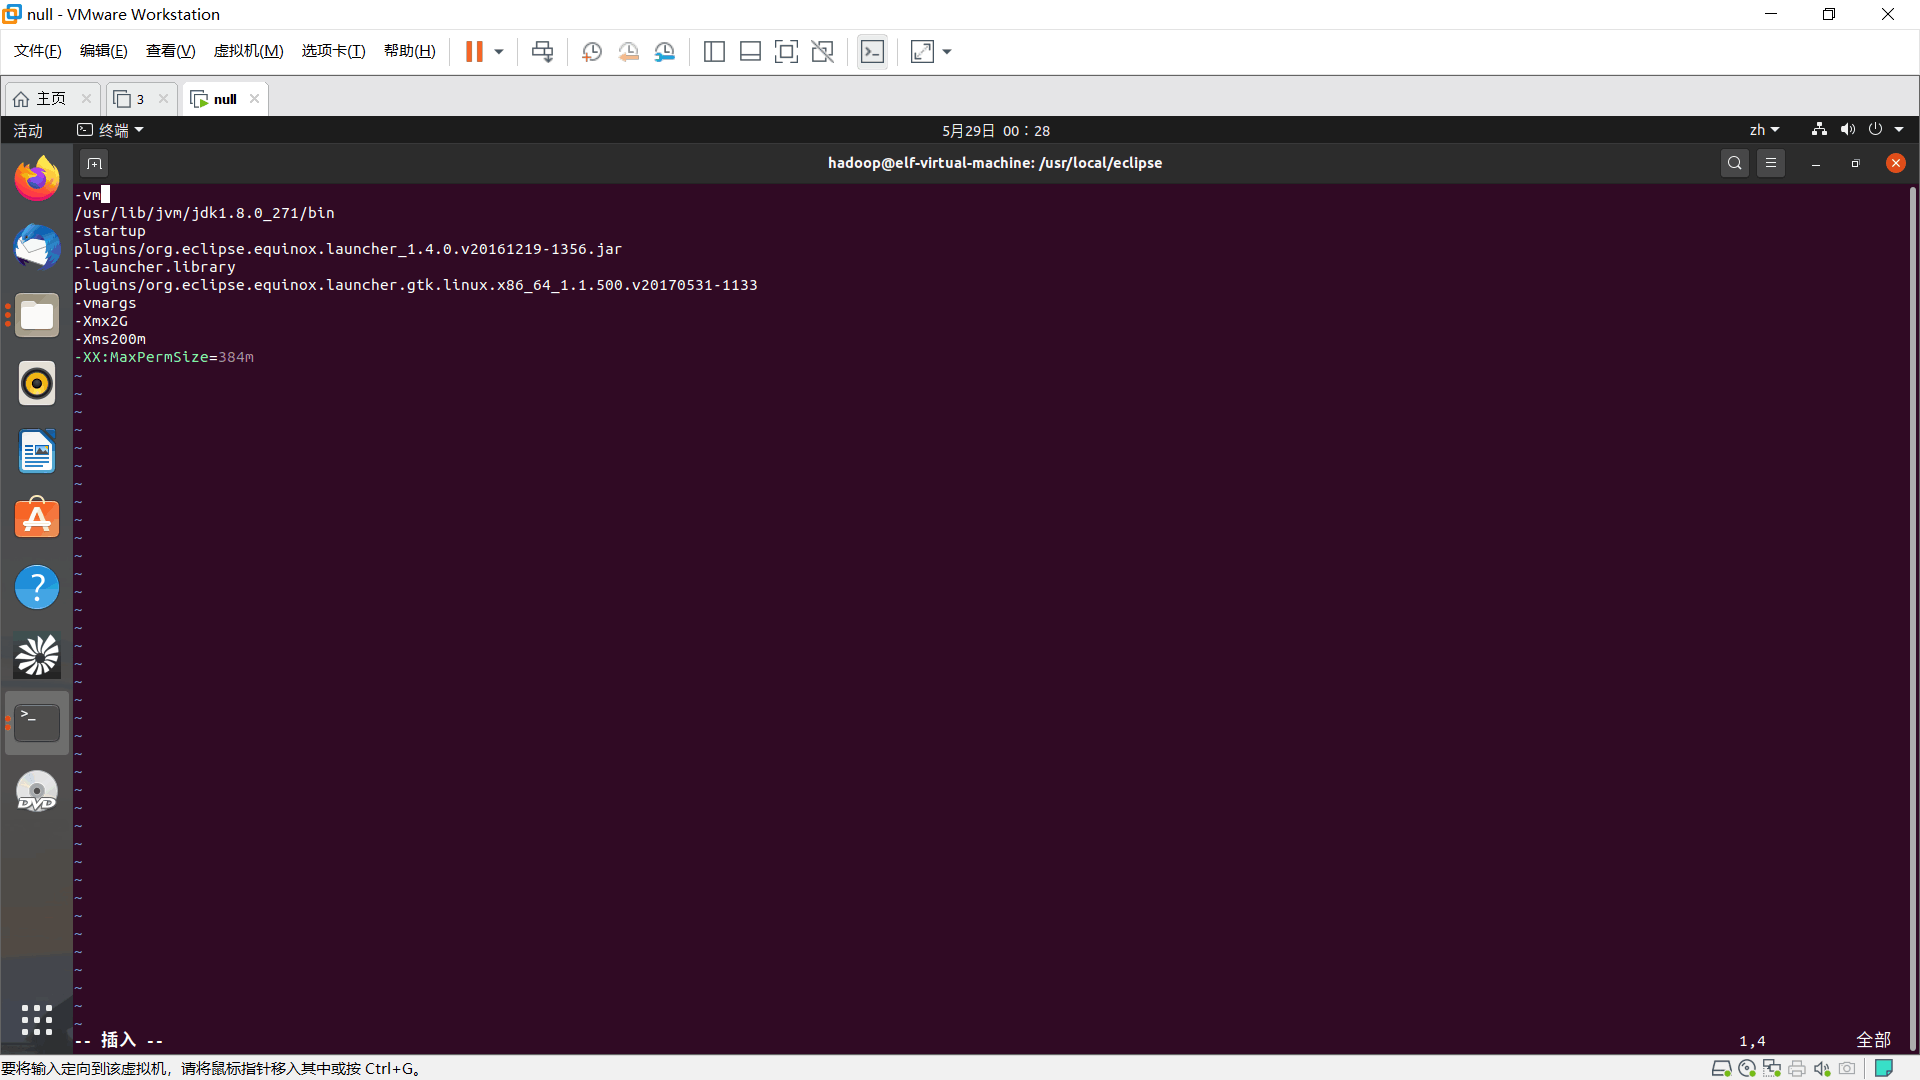
Task: Click the terminal search button
Action: (x=1735, y=163)
